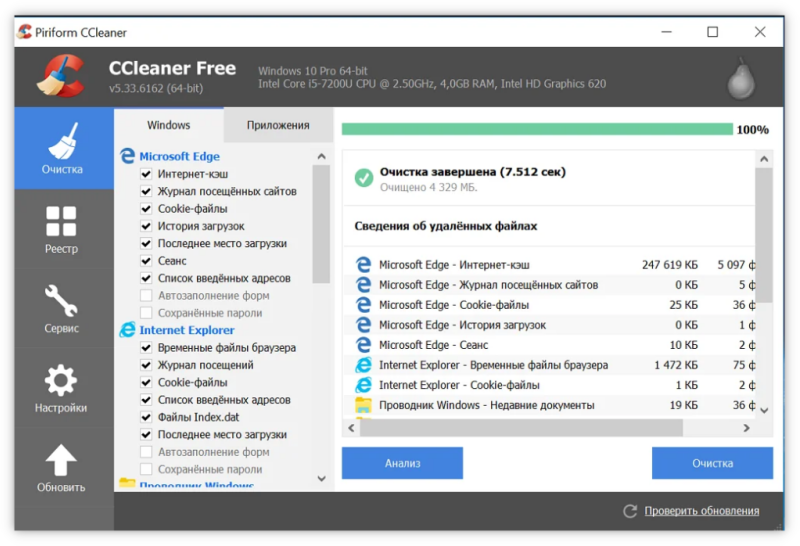Click the refresh icon near Проверить обновления

pos(630,511)
